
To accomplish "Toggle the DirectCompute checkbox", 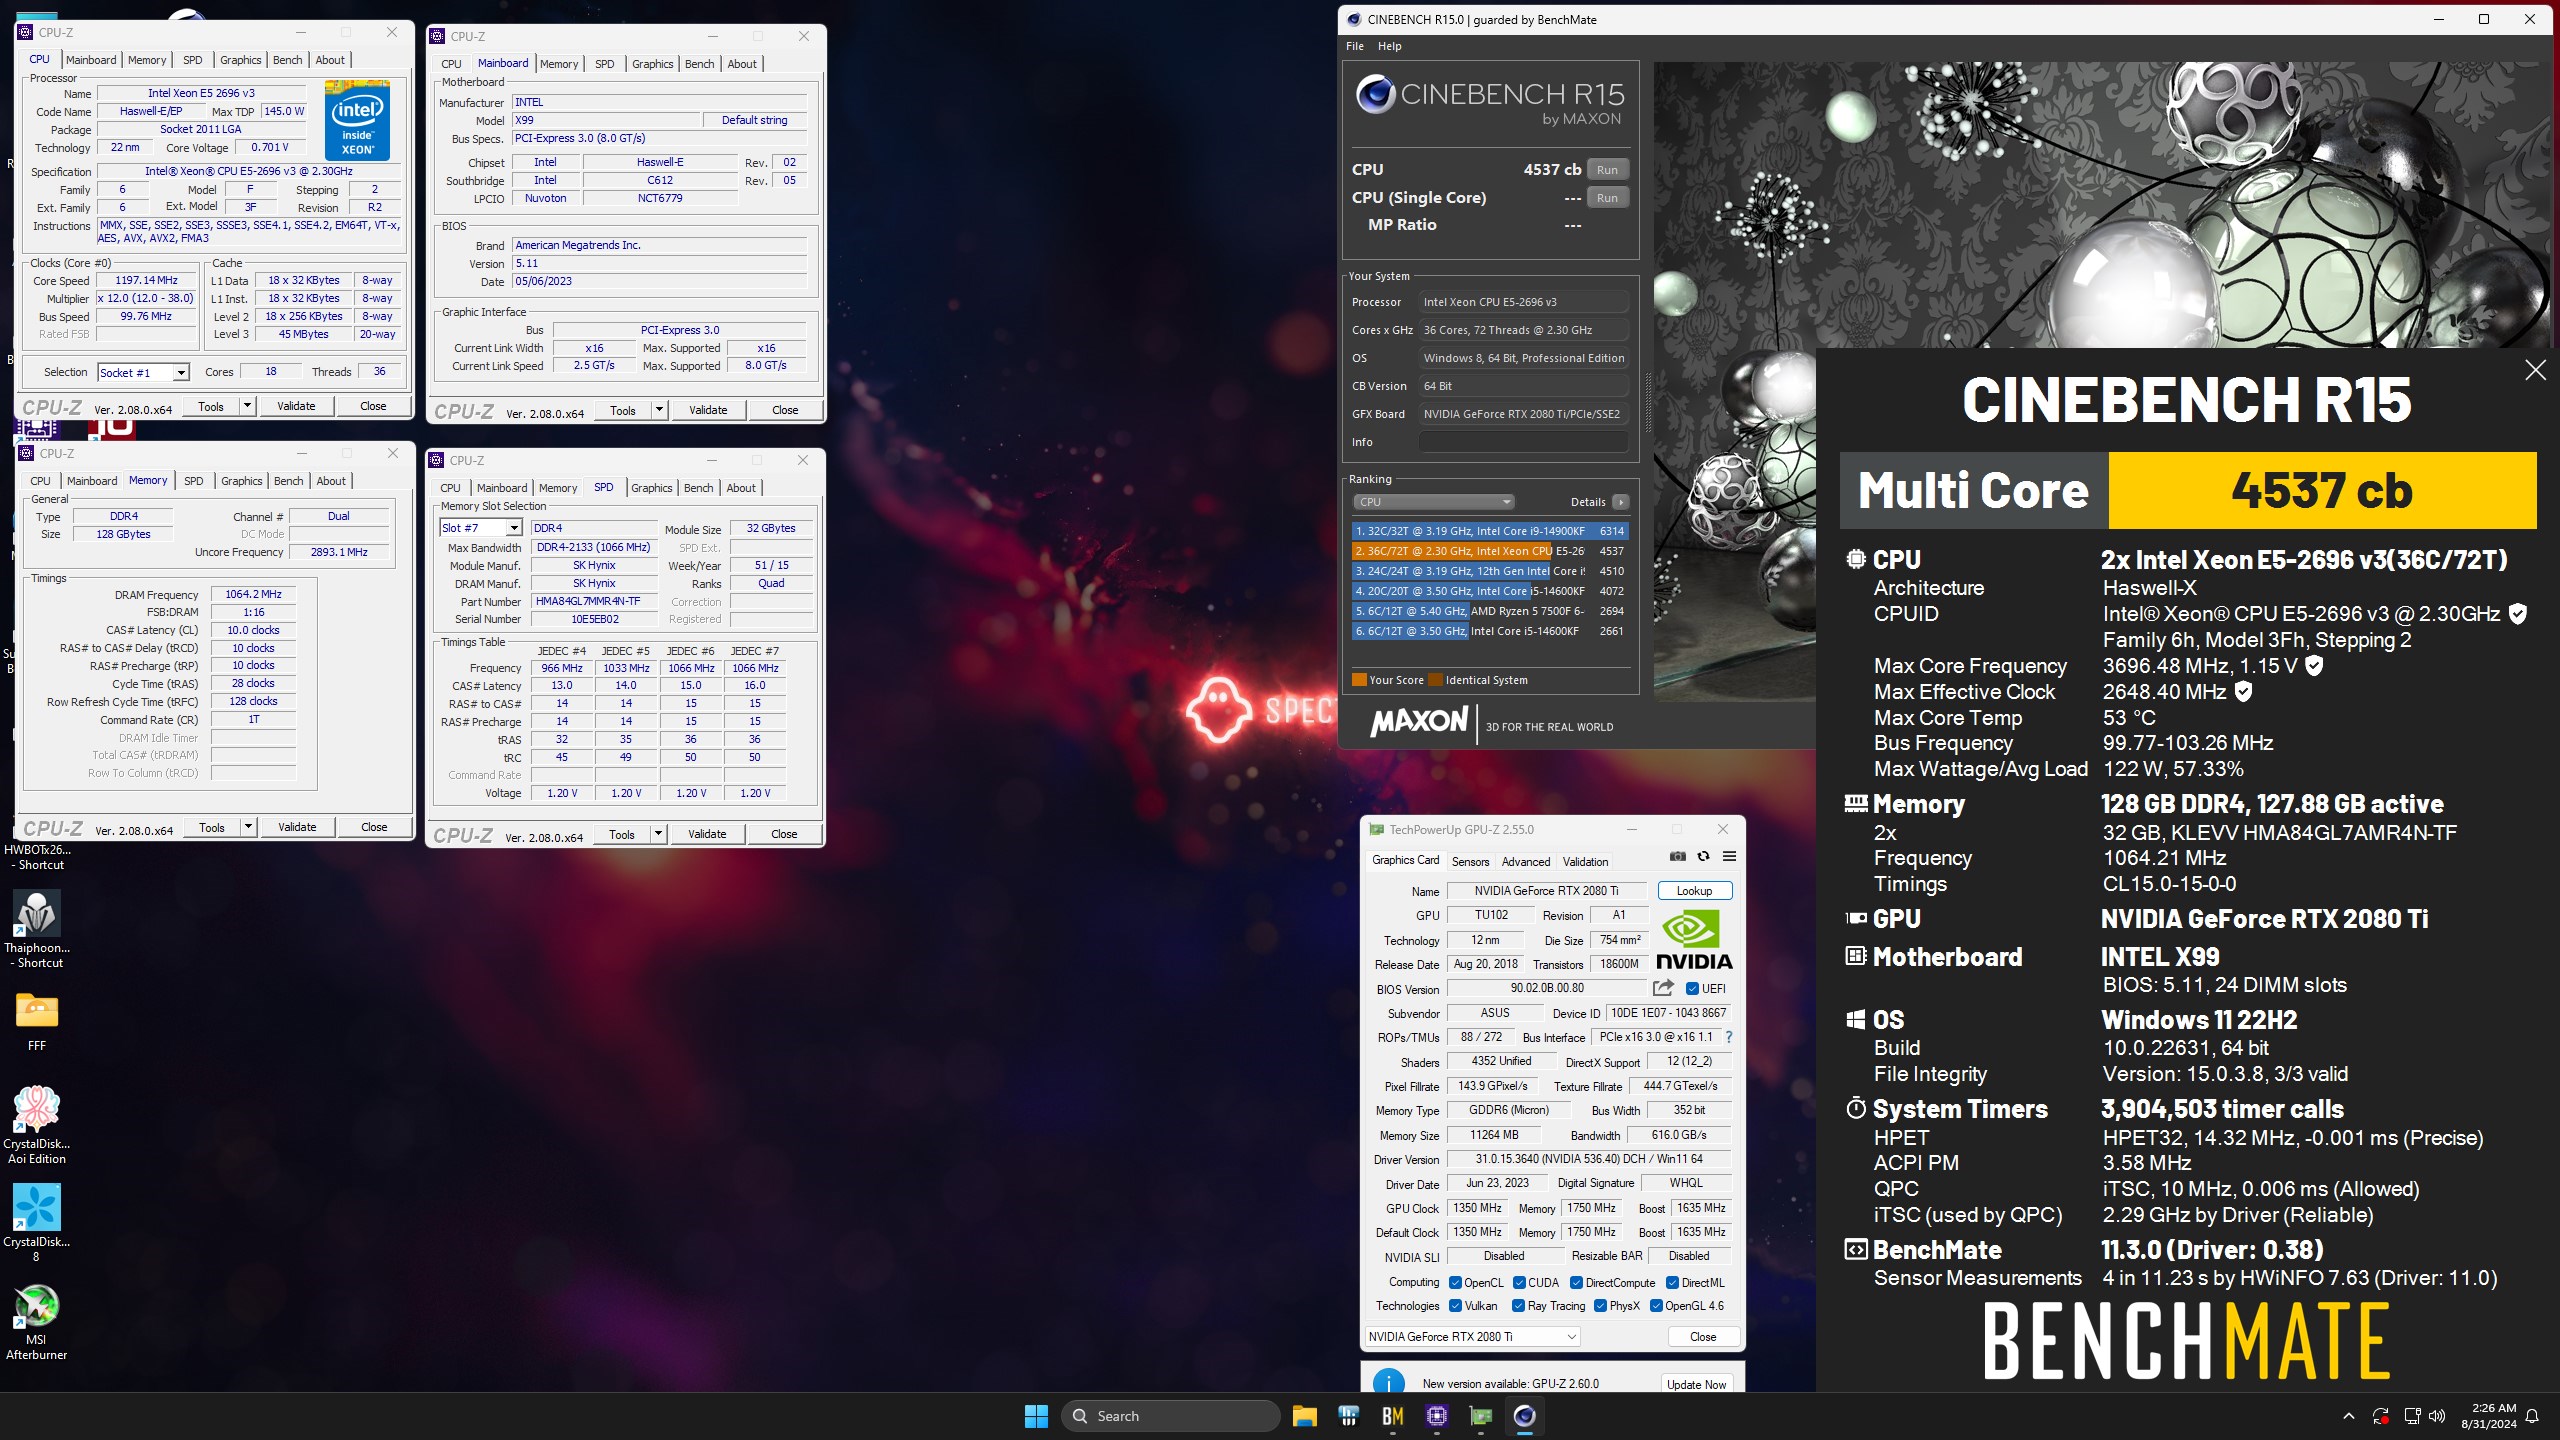I will point(1576,1283).
